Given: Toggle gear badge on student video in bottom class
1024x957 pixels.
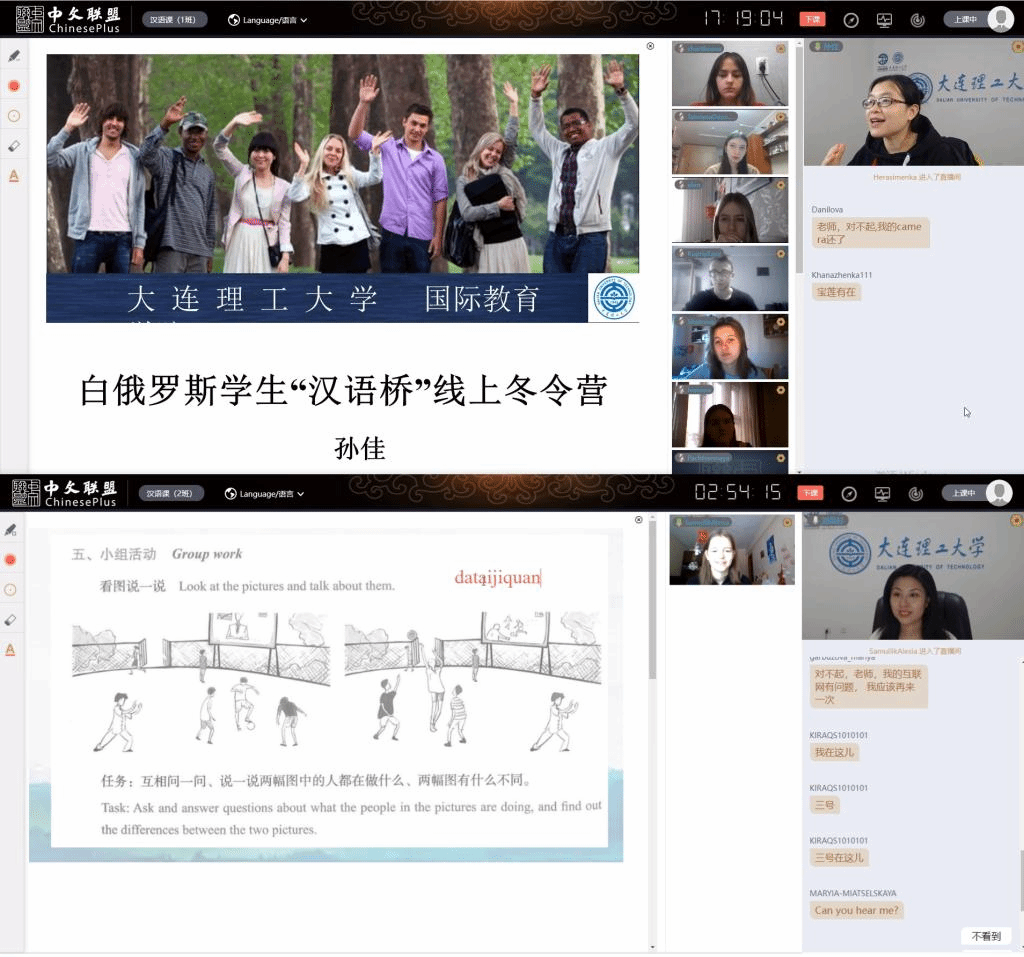Looking at the screenshot, I should click(787, 521).
